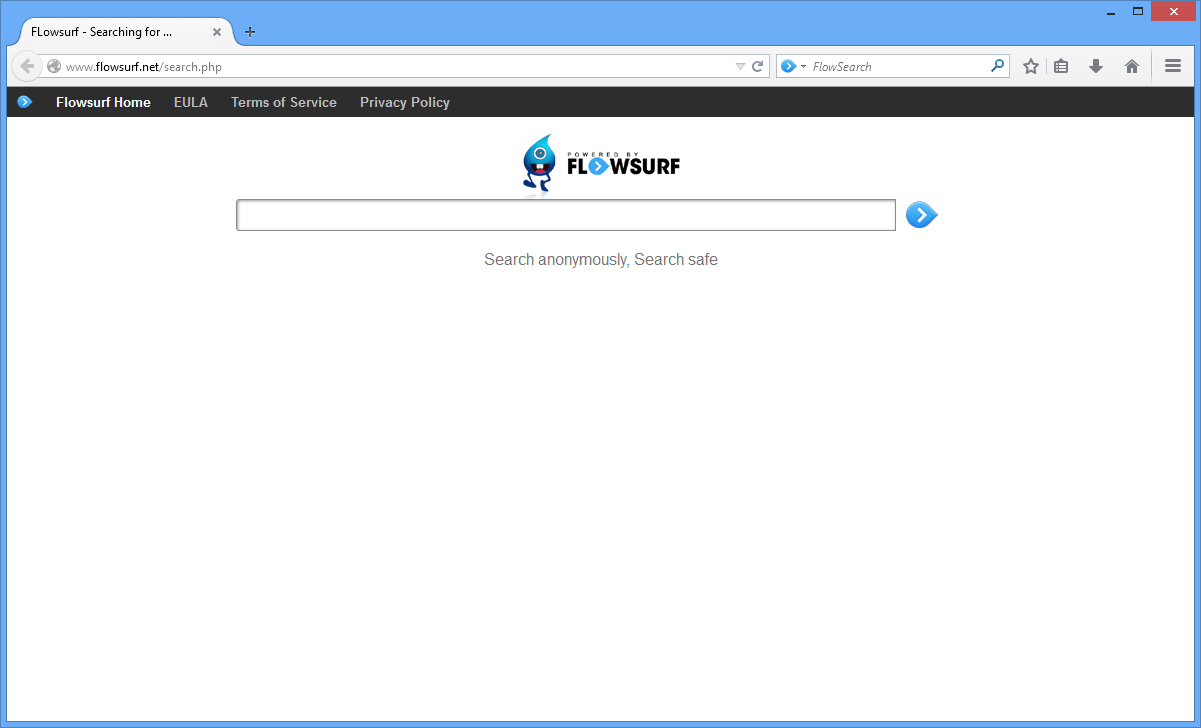Go to the browser home page icon
The height and width of the screenshot is (728, 1201).
(x=1132, y=66)
